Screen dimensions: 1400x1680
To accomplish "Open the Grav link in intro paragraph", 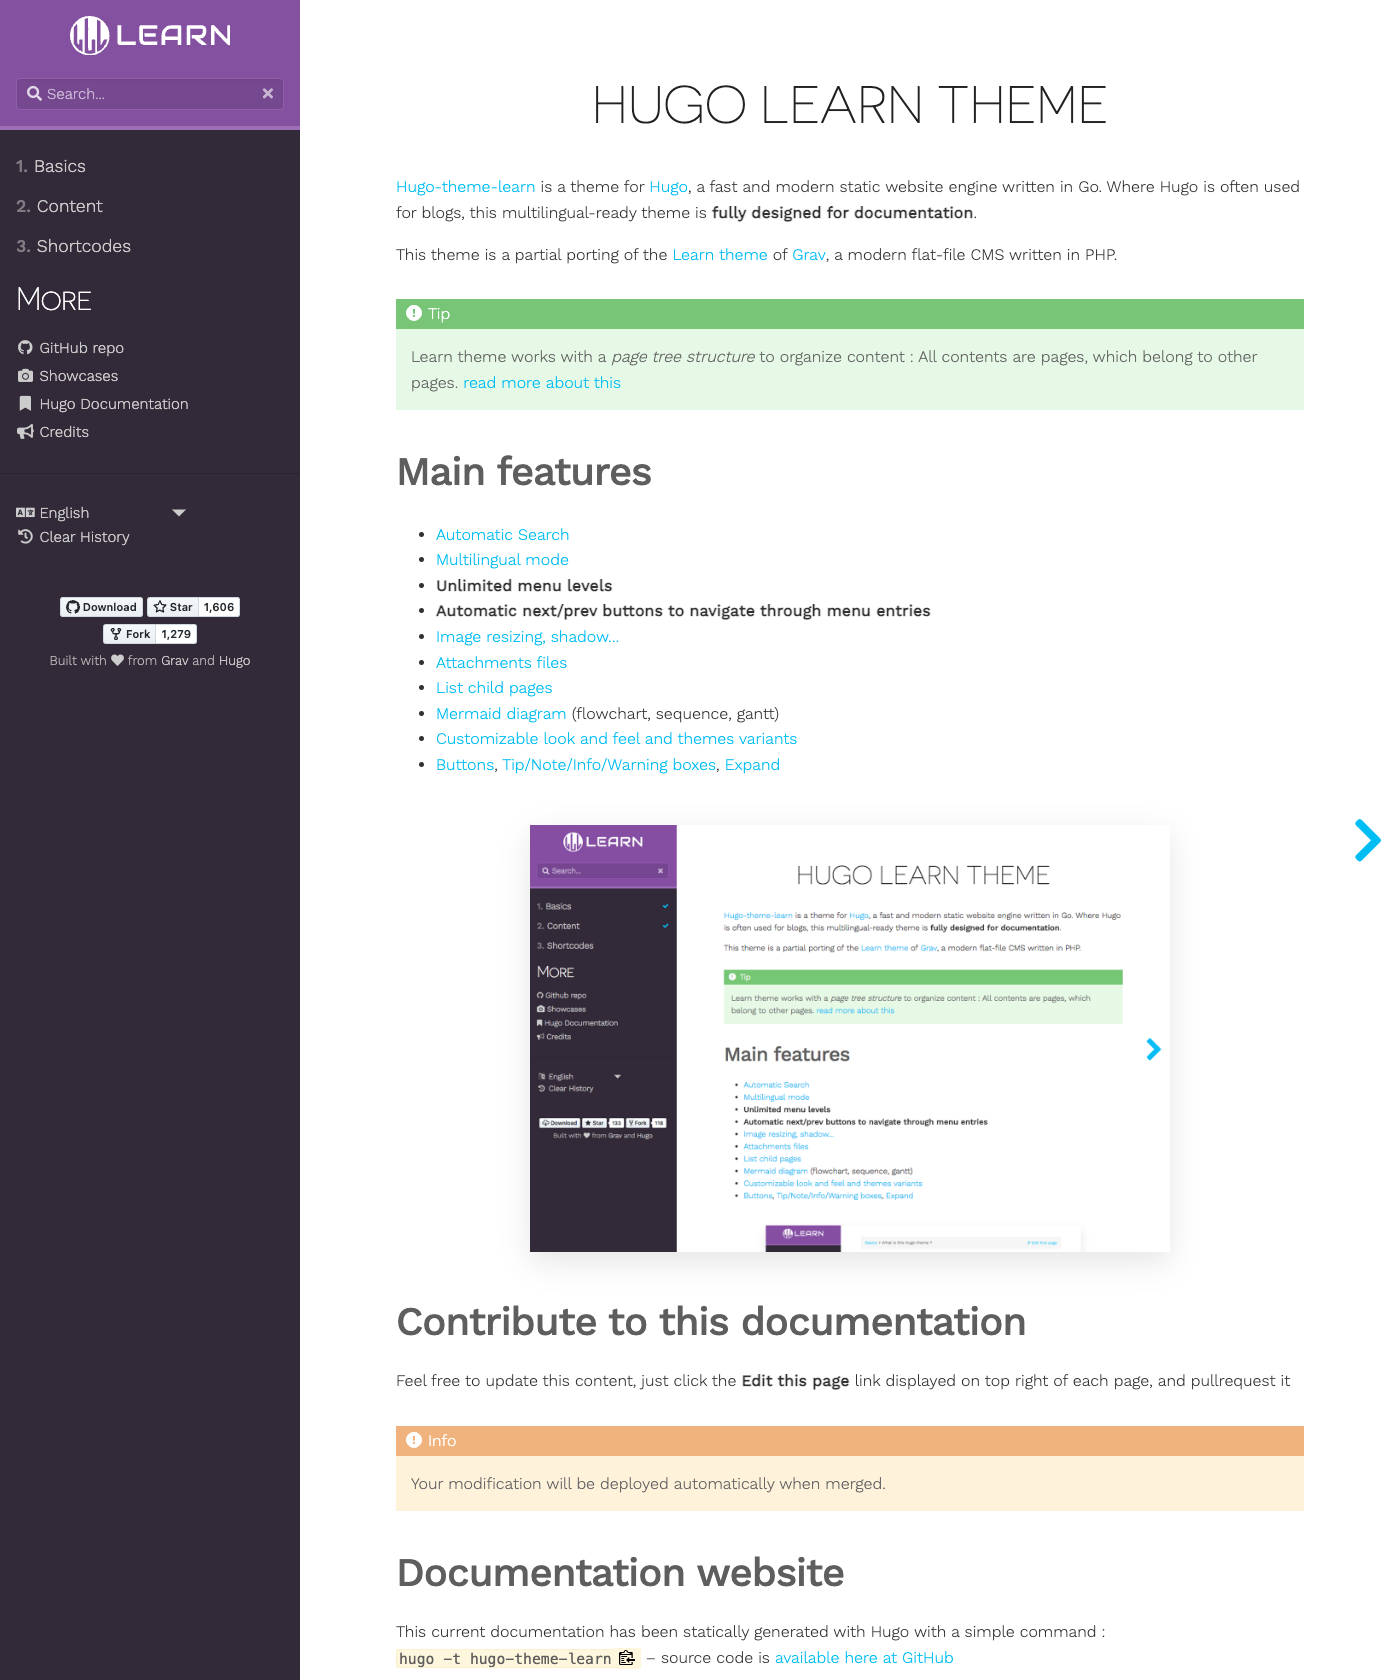I will (808, 255).
